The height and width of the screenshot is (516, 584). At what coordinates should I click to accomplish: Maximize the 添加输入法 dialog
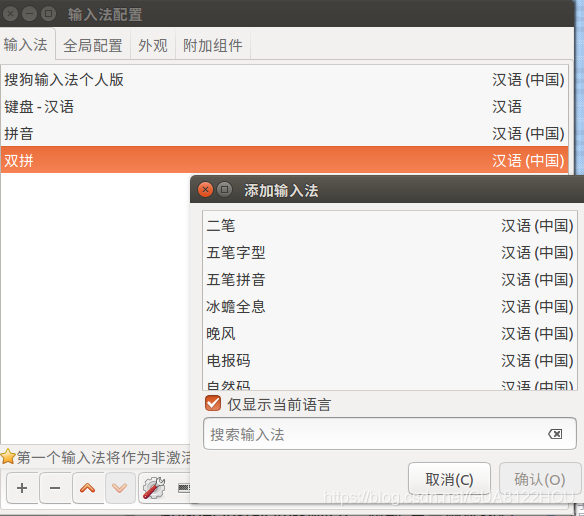click(224, 190)
